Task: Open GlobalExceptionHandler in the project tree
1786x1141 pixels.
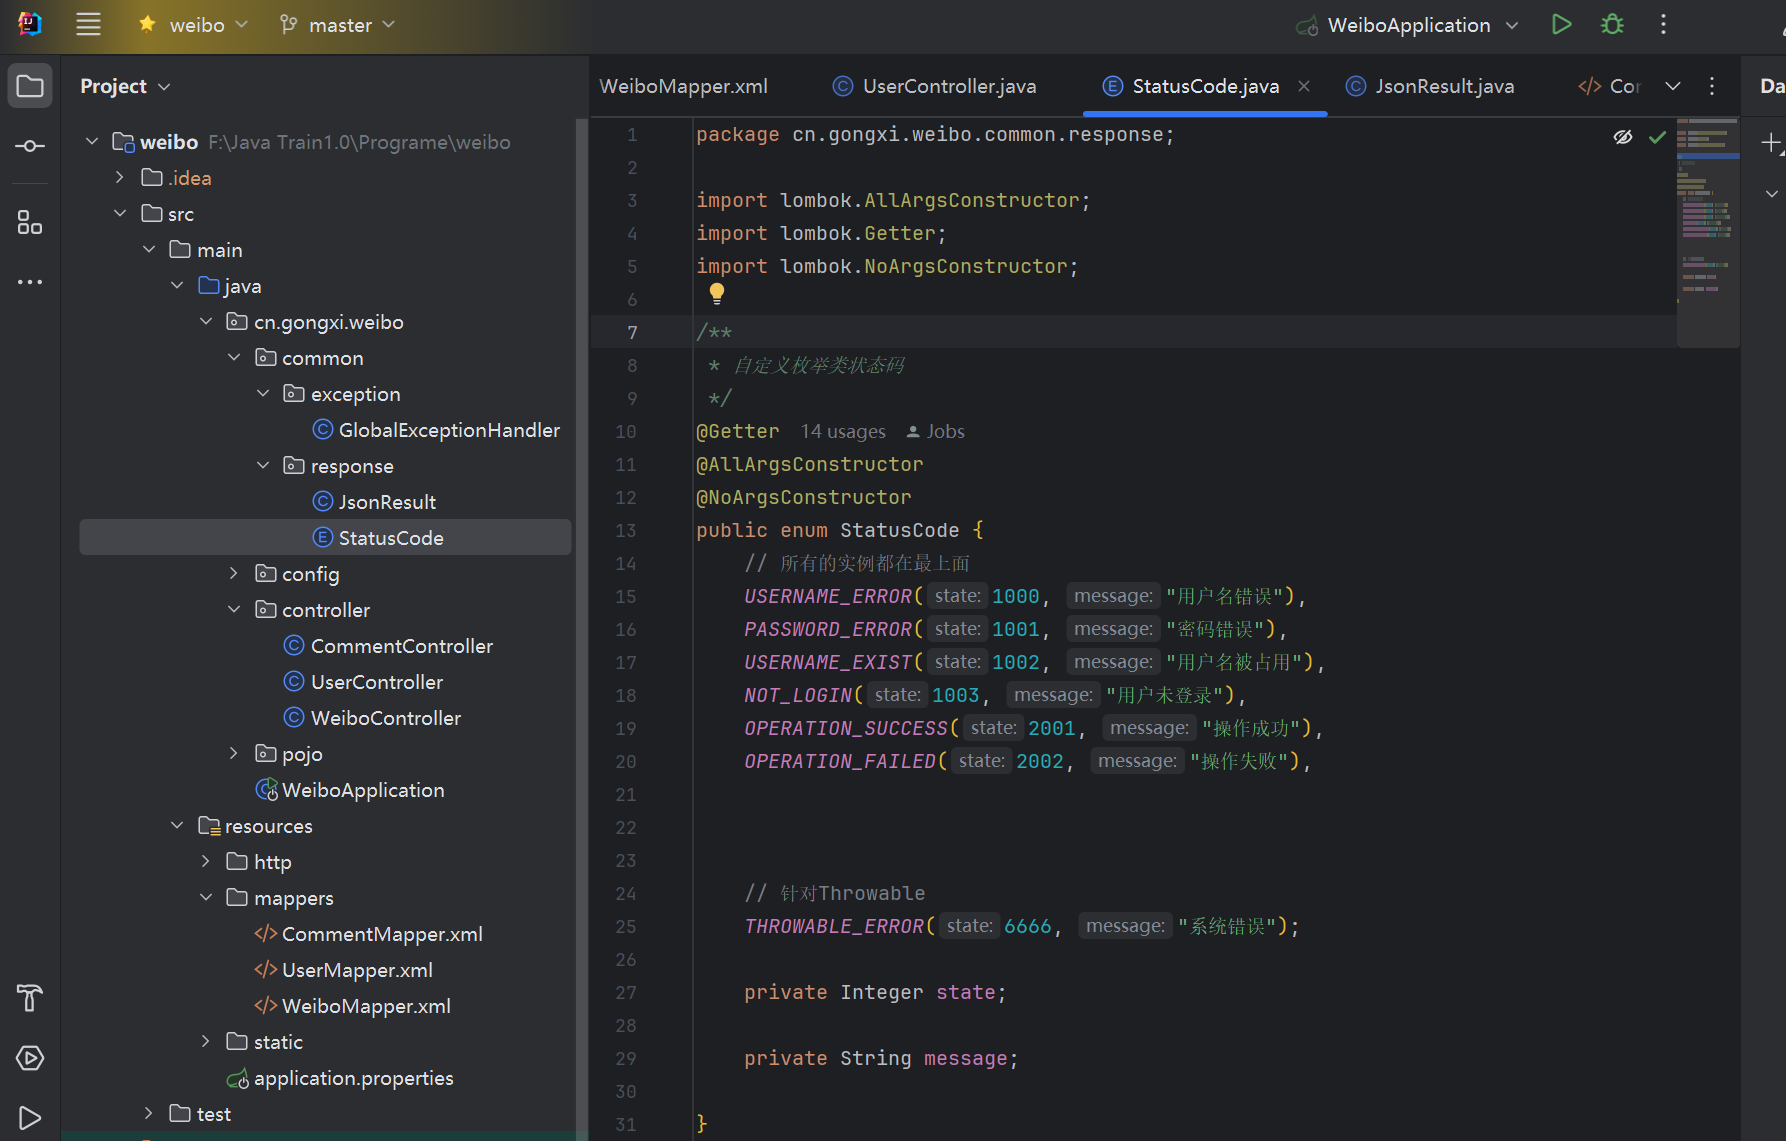Action: pyautogui.click(x=436, y=429)
